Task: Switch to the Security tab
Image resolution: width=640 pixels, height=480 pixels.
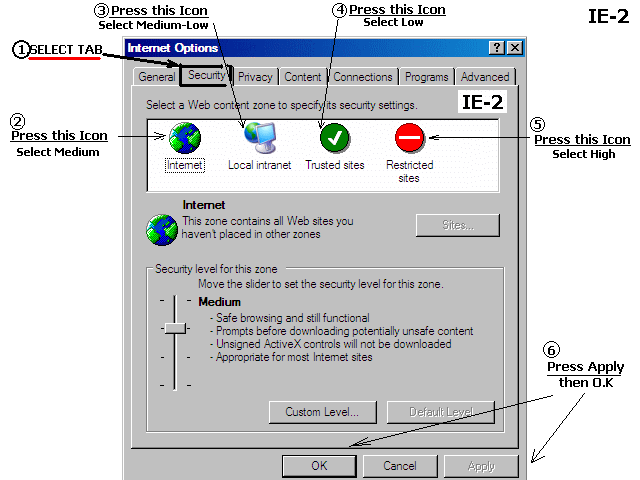Action: [x=206, y=75]
